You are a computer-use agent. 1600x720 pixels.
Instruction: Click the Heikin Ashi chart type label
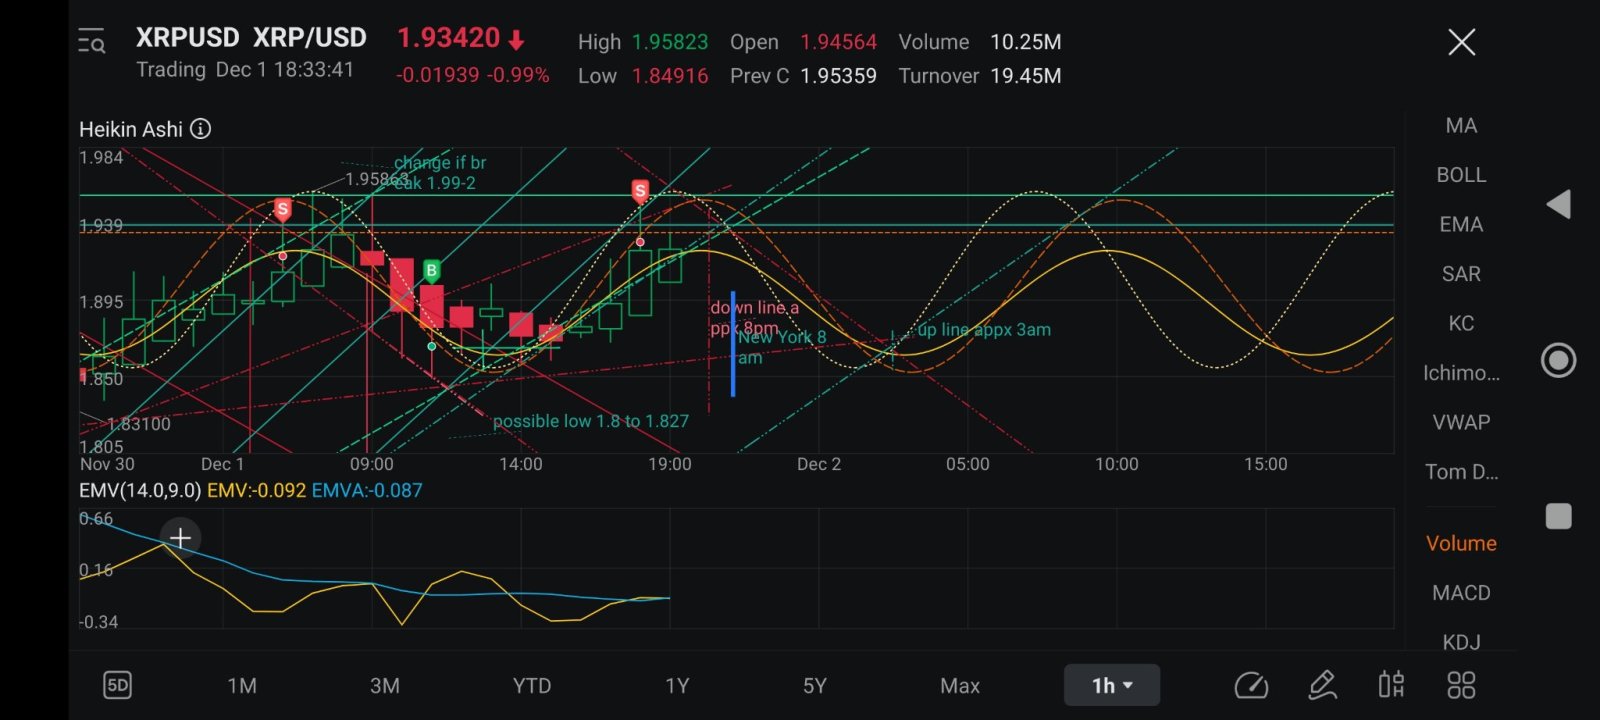click(131, 129)
